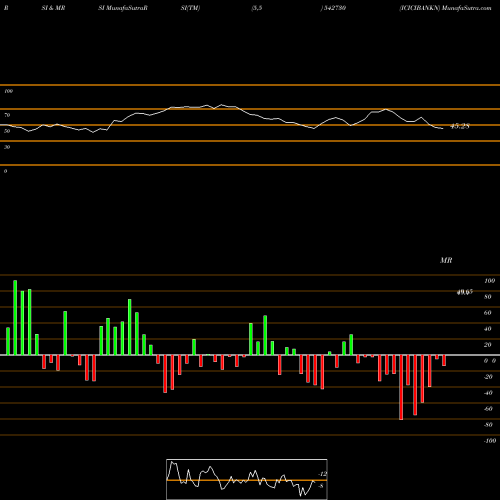Click the "(5,5" parameter text

257,8
